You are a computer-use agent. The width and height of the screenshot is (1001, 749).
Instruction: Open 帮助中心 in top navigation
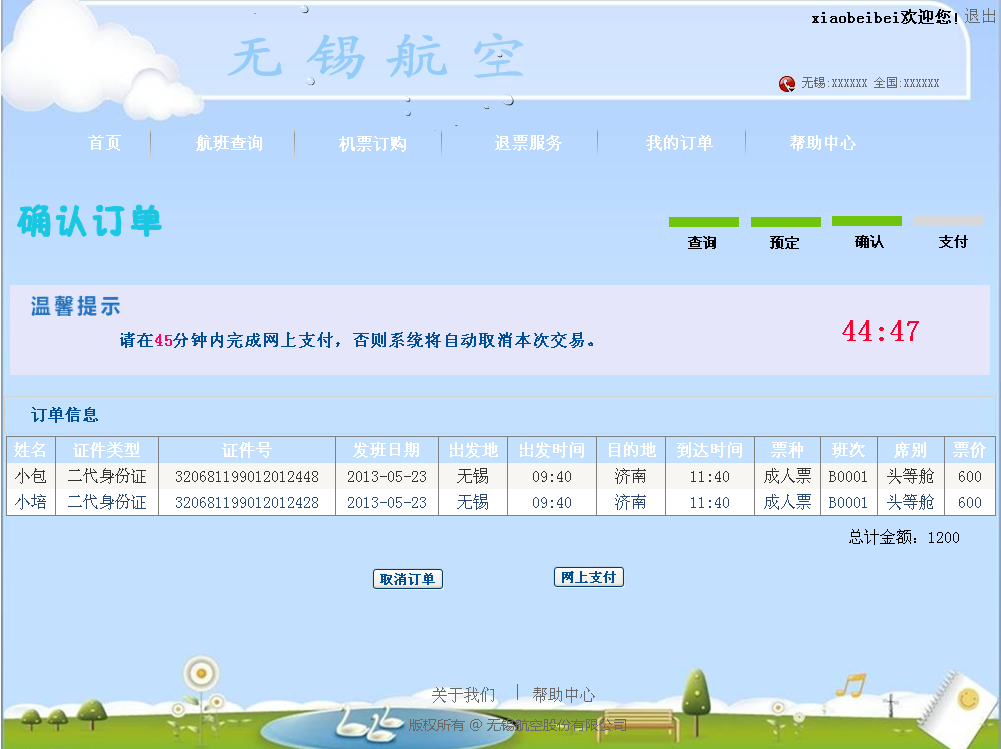(x=822, y=143)
